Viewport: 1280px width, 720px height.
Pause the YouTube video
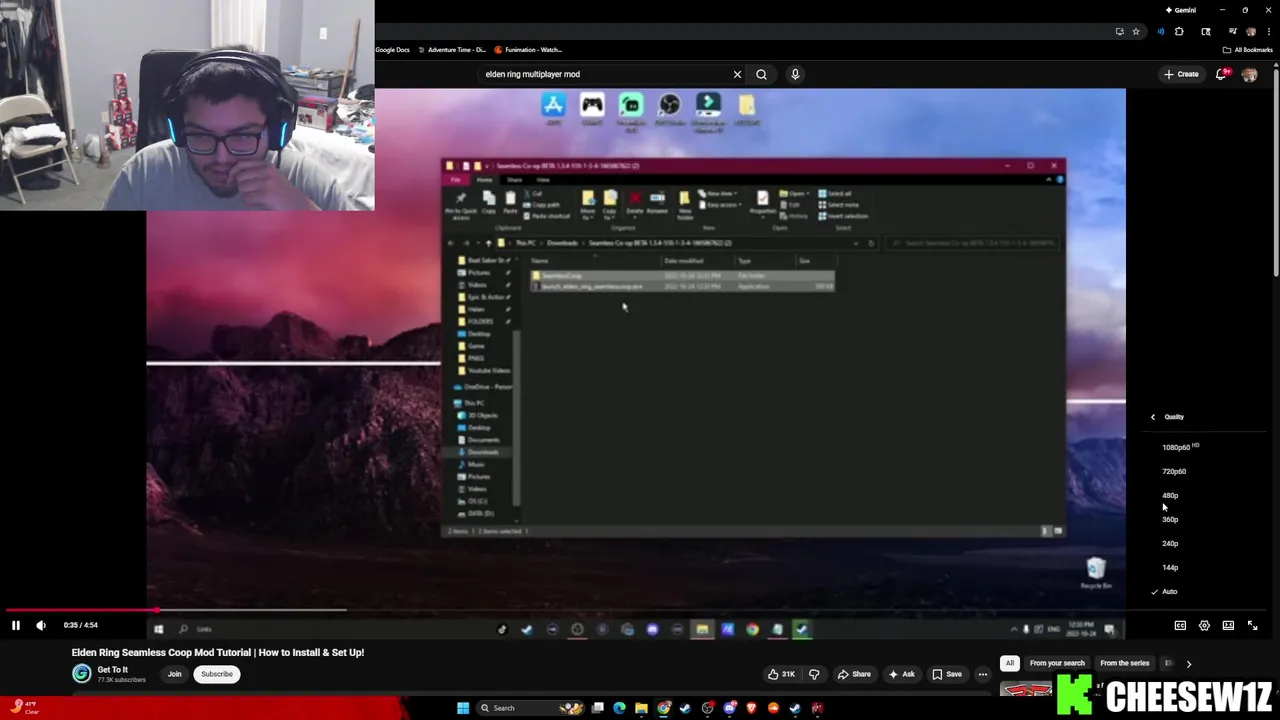coord(16,625)
